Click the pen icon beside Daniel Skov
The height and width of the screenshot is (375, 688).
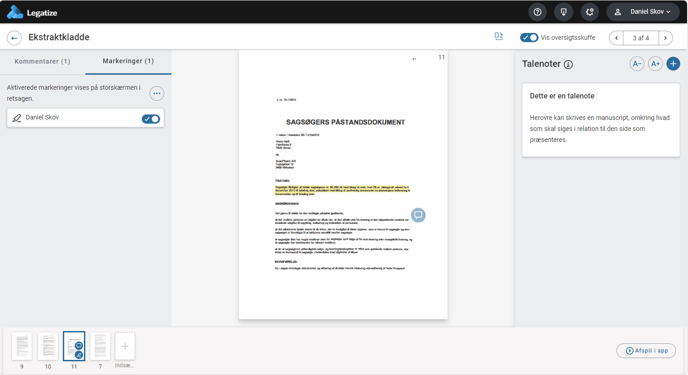17,118
